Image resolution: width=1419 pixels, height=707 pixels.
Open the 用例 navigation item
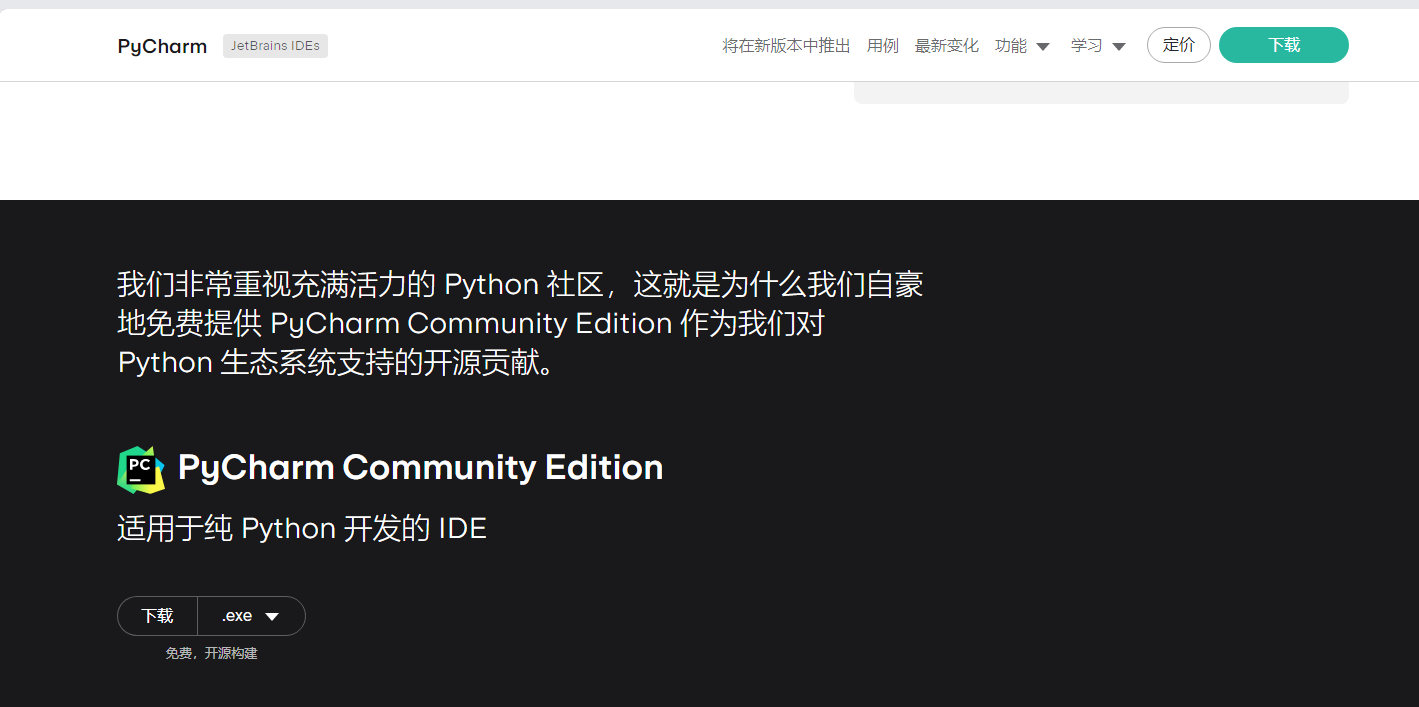pyautogui.click(x=883, y=46)
